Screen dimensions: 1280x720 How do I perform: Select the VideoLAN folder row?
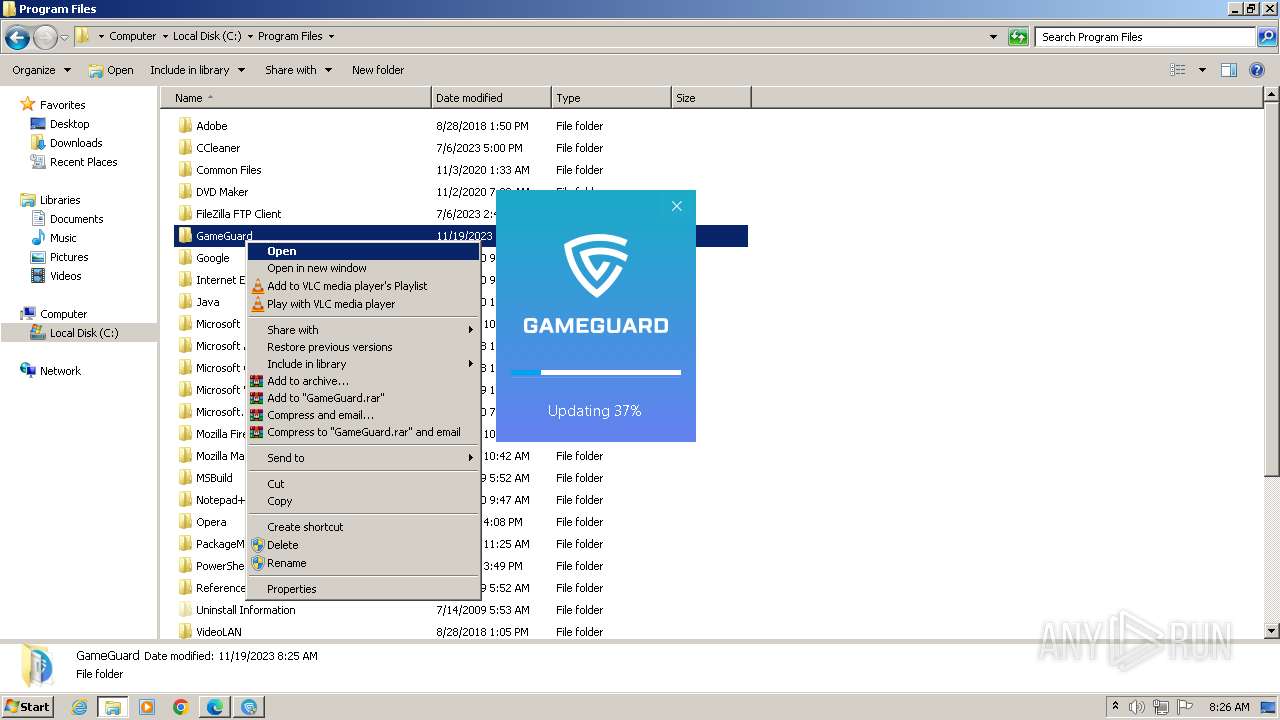pos(460,632)
